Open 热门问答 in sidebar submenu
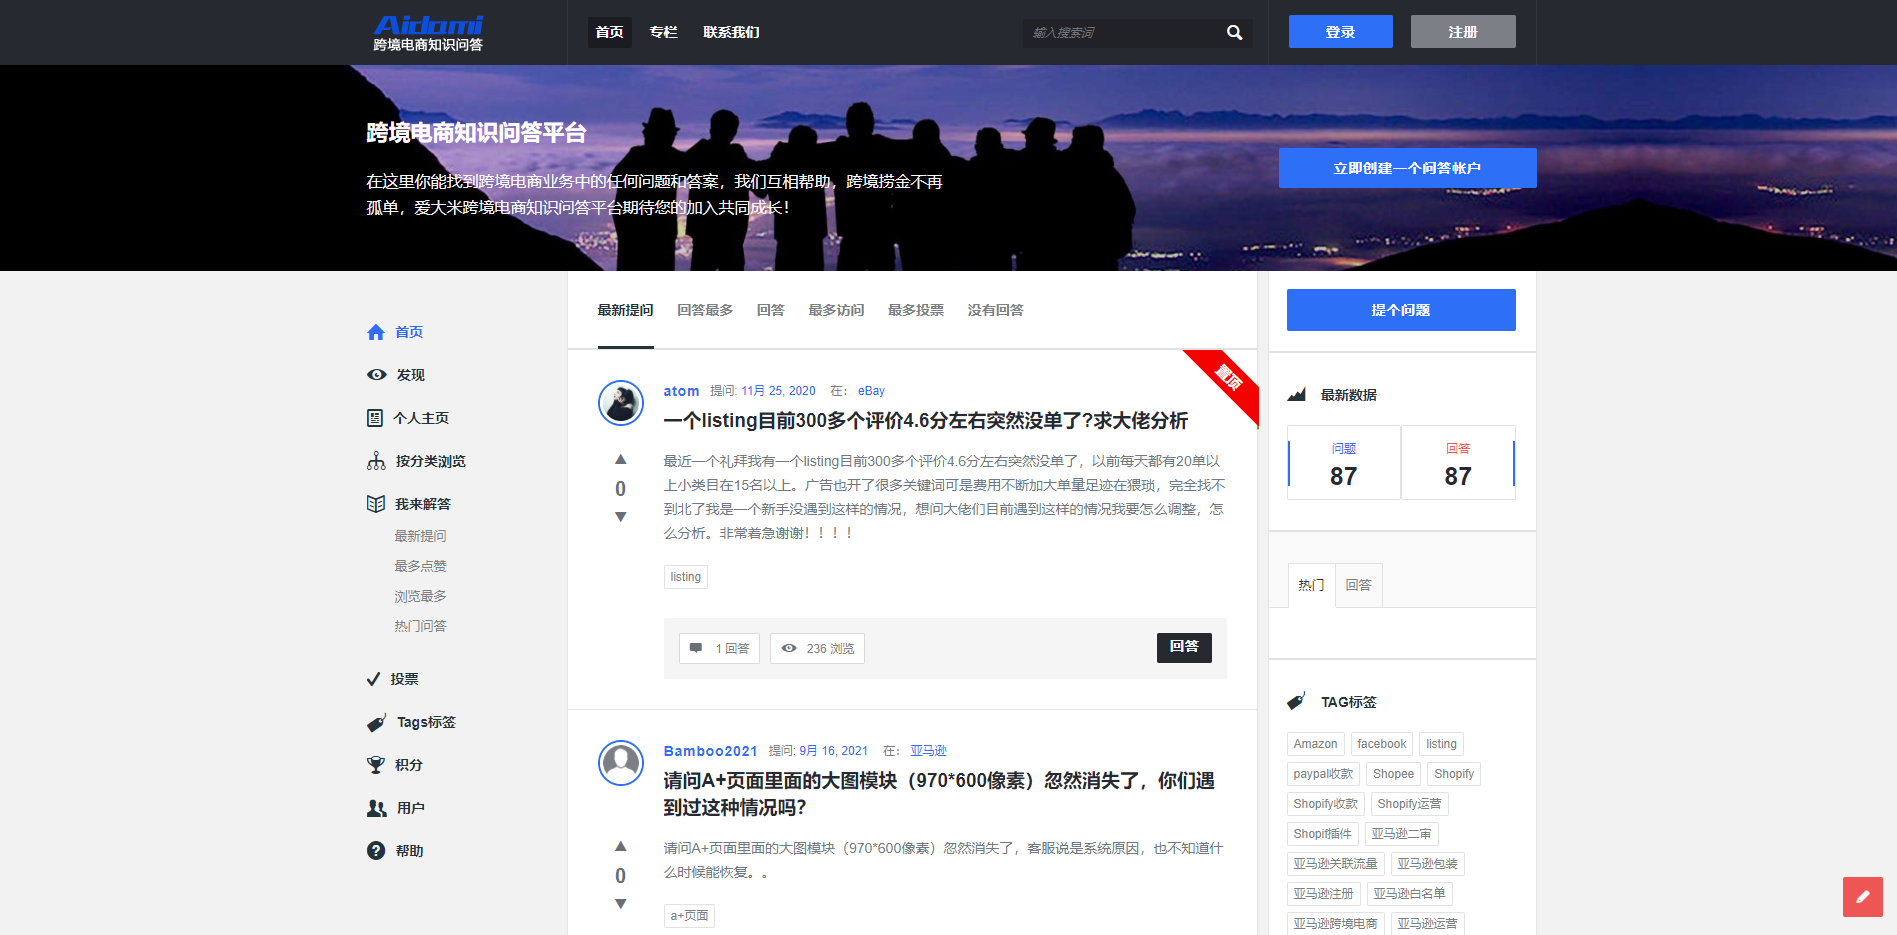1897x935 pixels. coord(421,626)
